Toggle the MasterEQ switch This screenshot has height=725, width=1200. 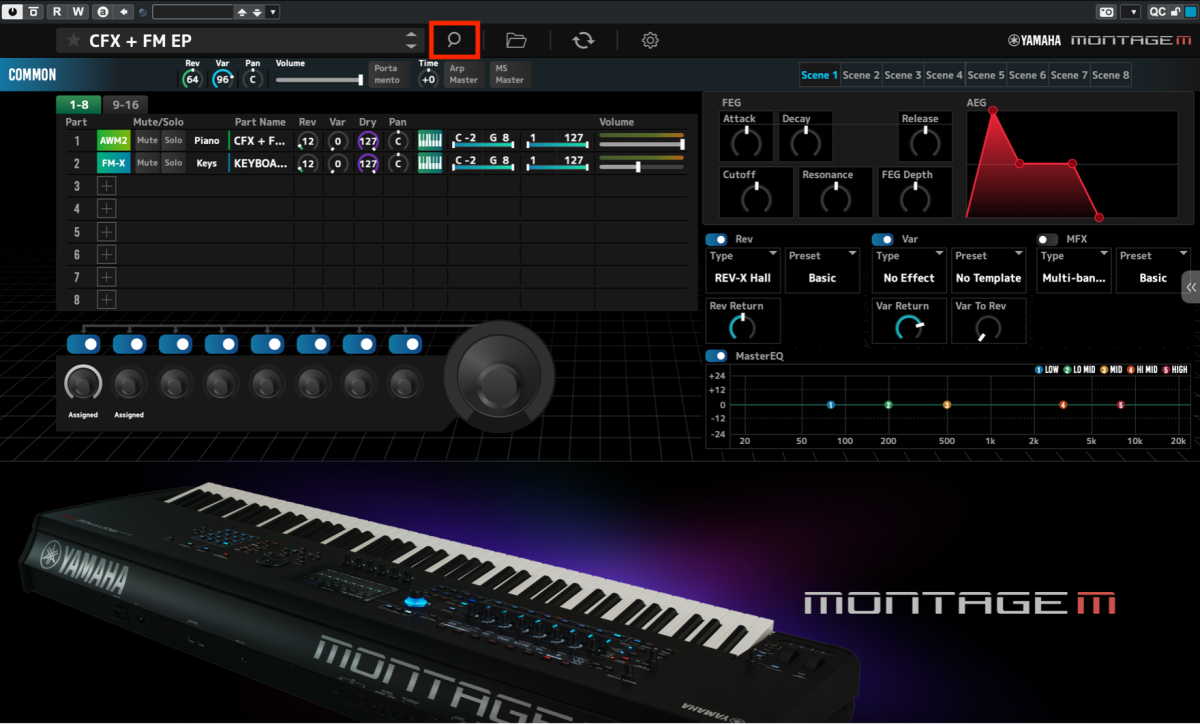coord(717,355)
